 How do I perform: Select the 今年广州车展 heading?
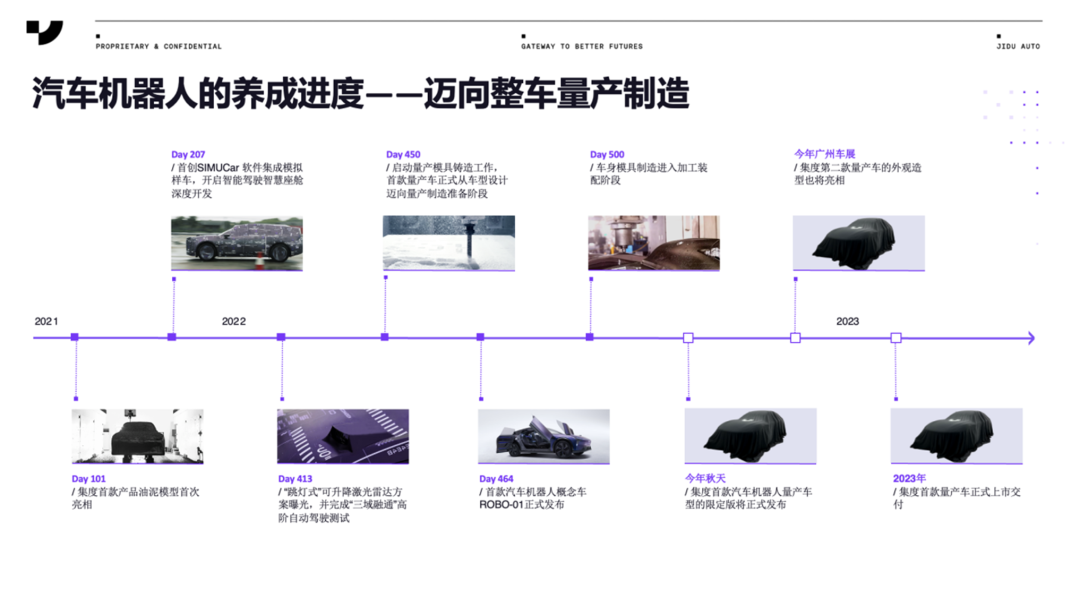coord(824,154)
